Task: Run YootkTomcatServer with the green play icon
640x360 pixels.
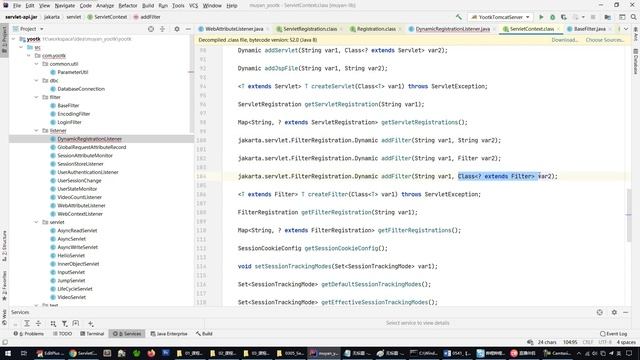Action: click(x=541, y=17)
